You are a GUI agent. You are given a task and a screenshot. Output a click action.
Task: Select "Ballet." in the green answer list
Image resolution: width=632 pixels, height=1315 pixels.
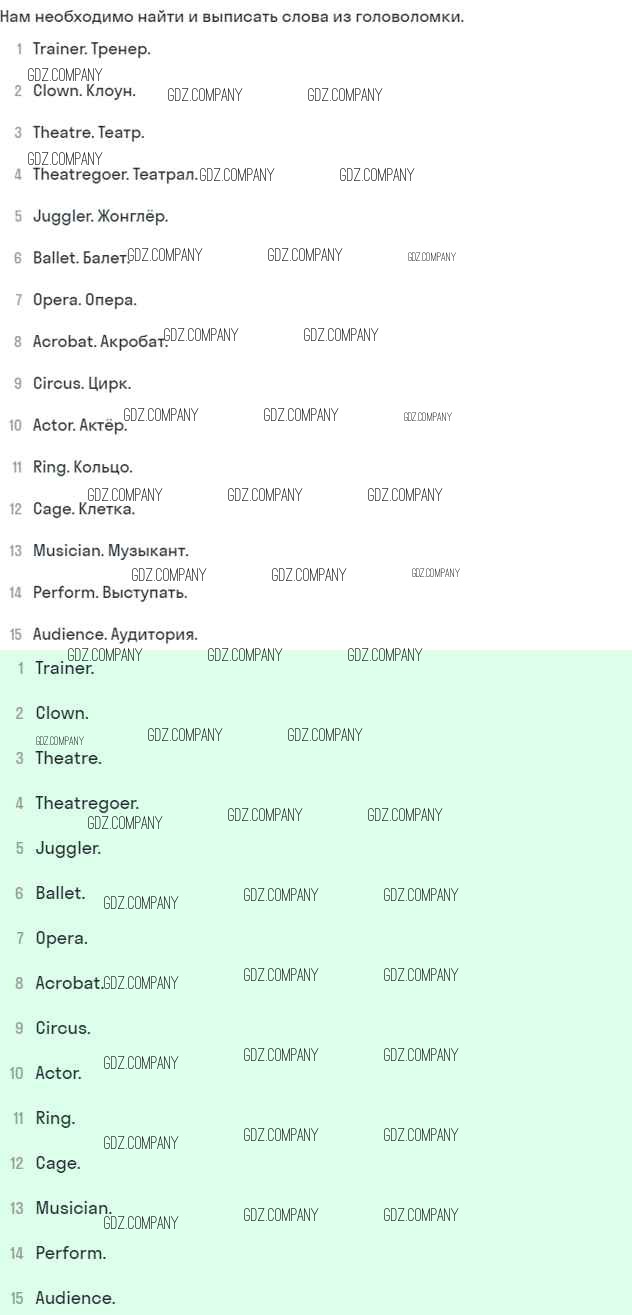click(60, 893)
